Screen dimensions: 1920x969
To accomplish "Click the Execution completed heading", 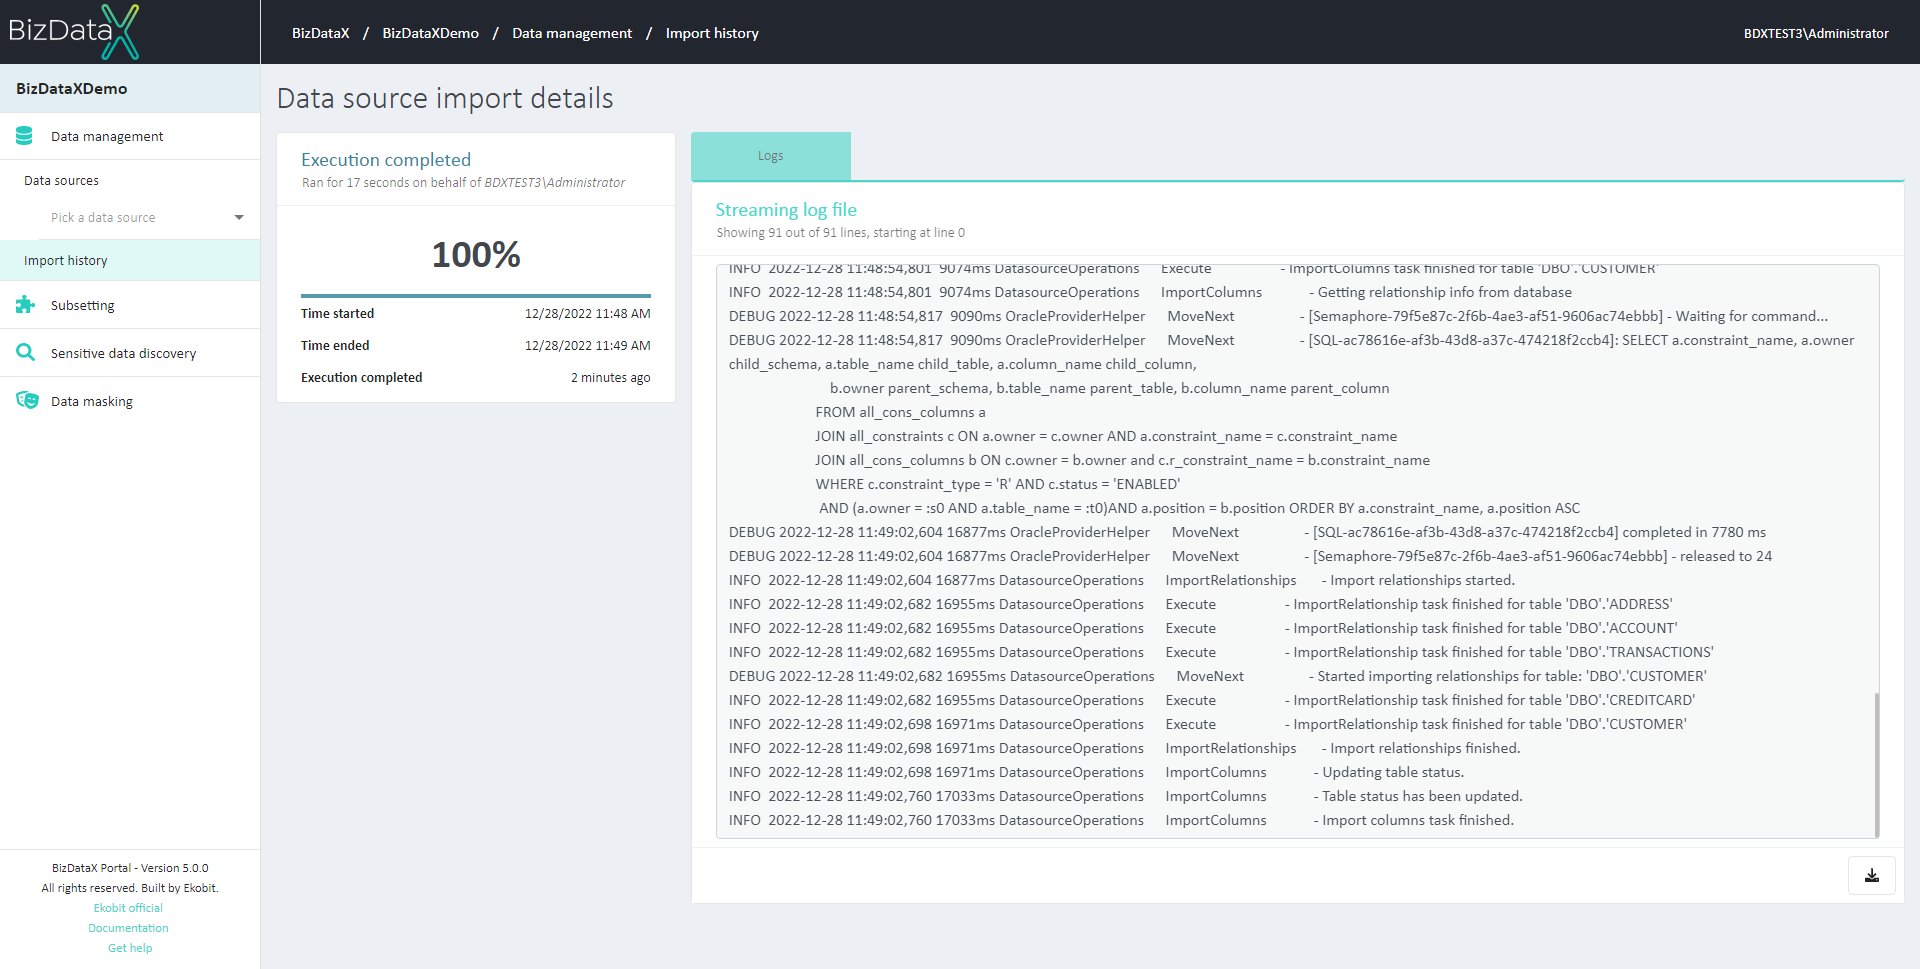I will 386,160.
